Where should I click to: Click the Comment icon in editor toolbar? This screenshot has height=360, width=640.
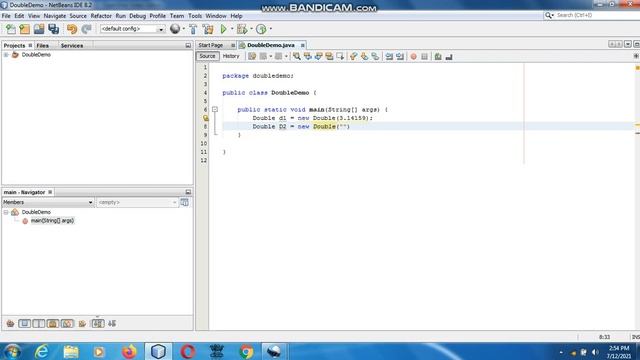pos(438,56)
